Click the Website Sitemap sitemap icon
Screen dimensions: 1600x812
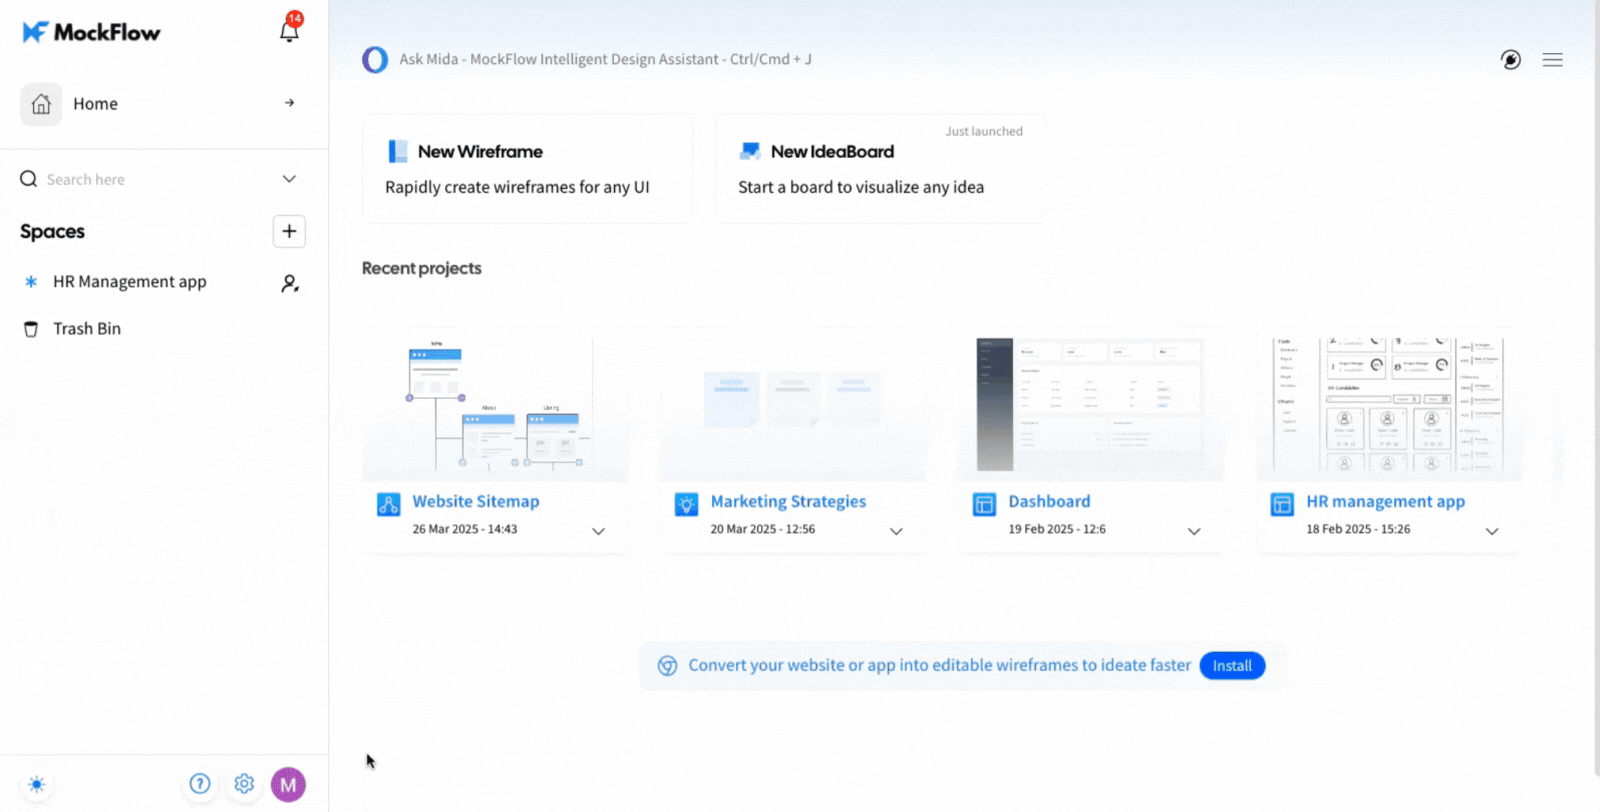[x=389, y=505]
